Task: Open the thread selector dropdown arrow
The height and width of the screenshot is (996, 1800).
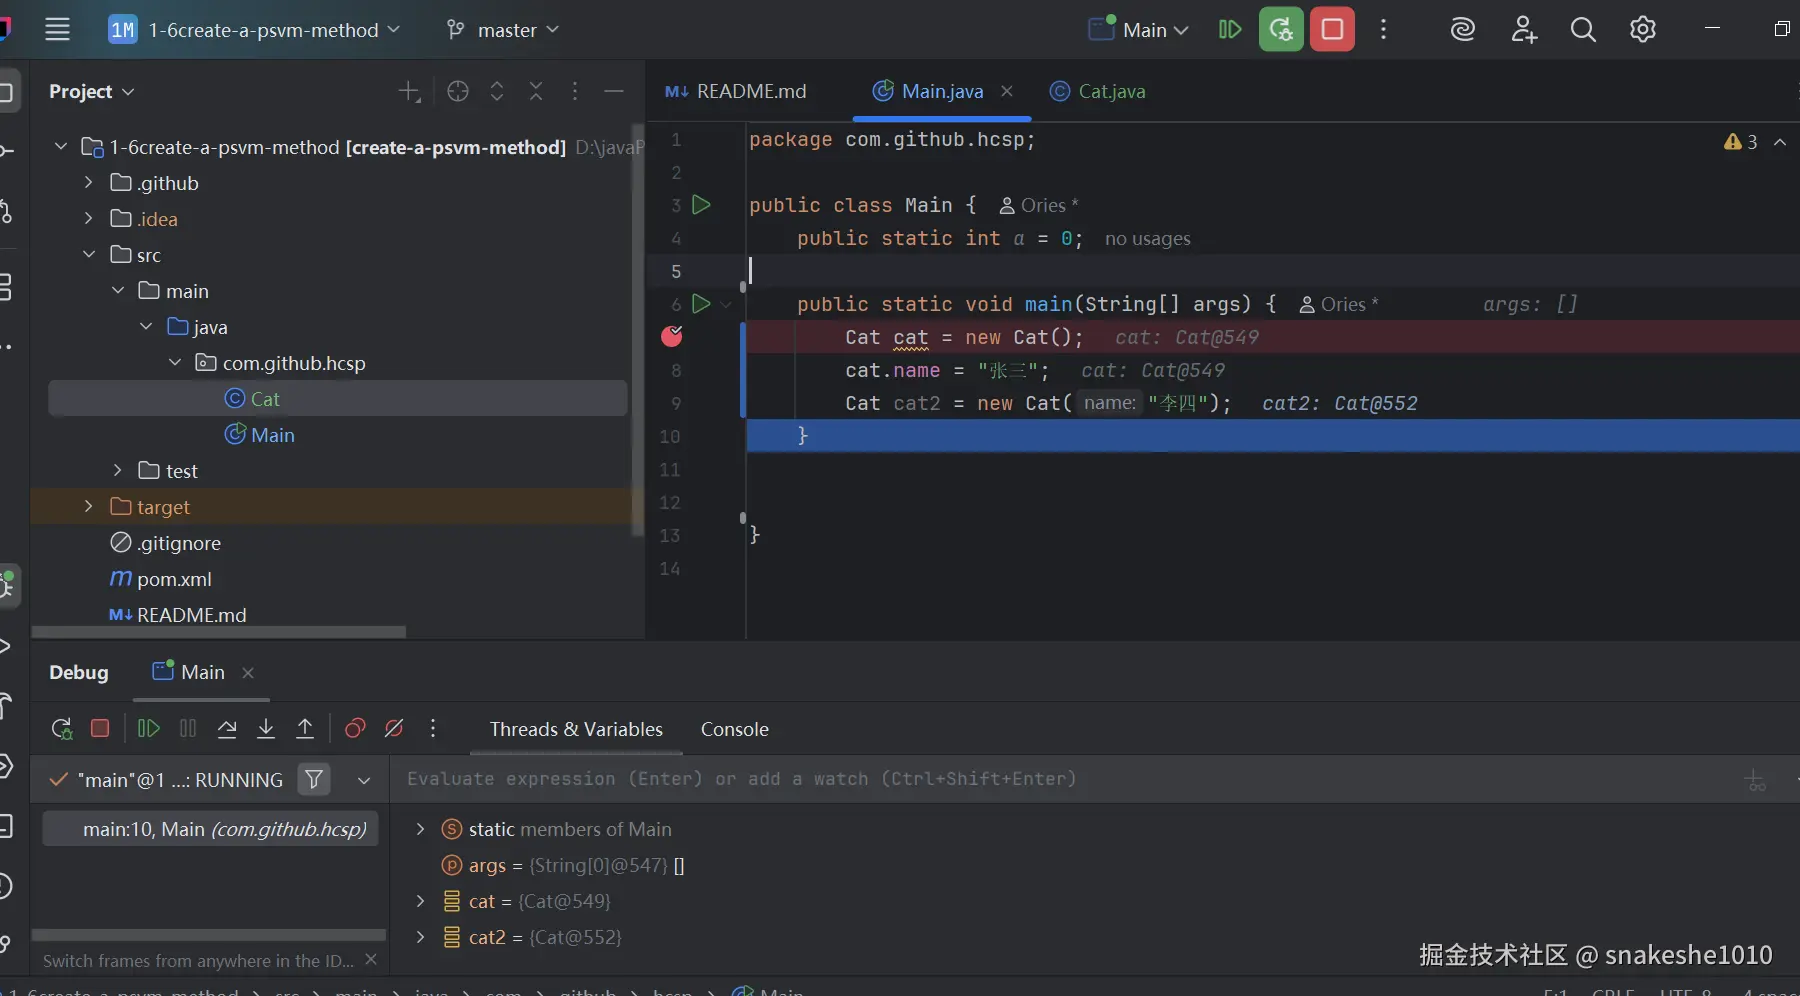Action: 364,780
